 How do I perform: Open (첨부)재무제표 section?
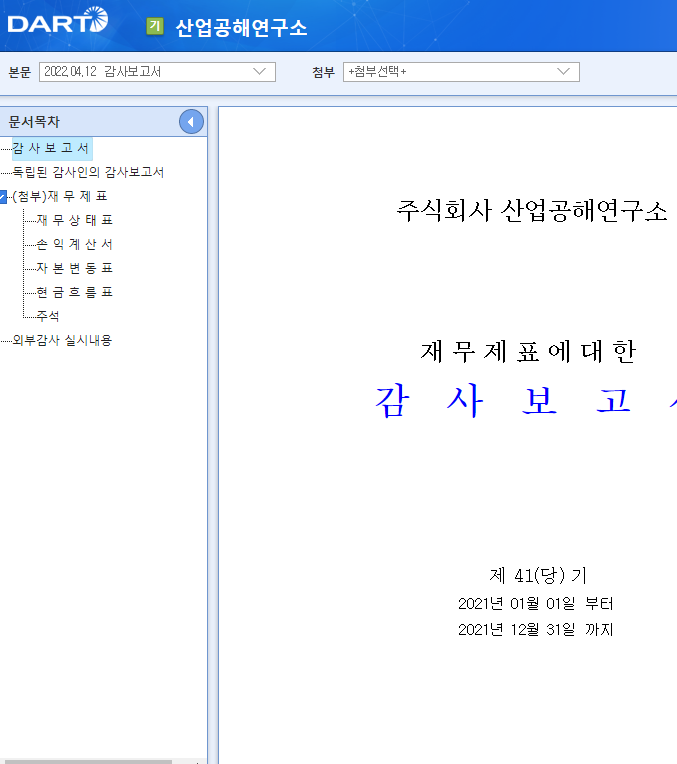[59, 196]
